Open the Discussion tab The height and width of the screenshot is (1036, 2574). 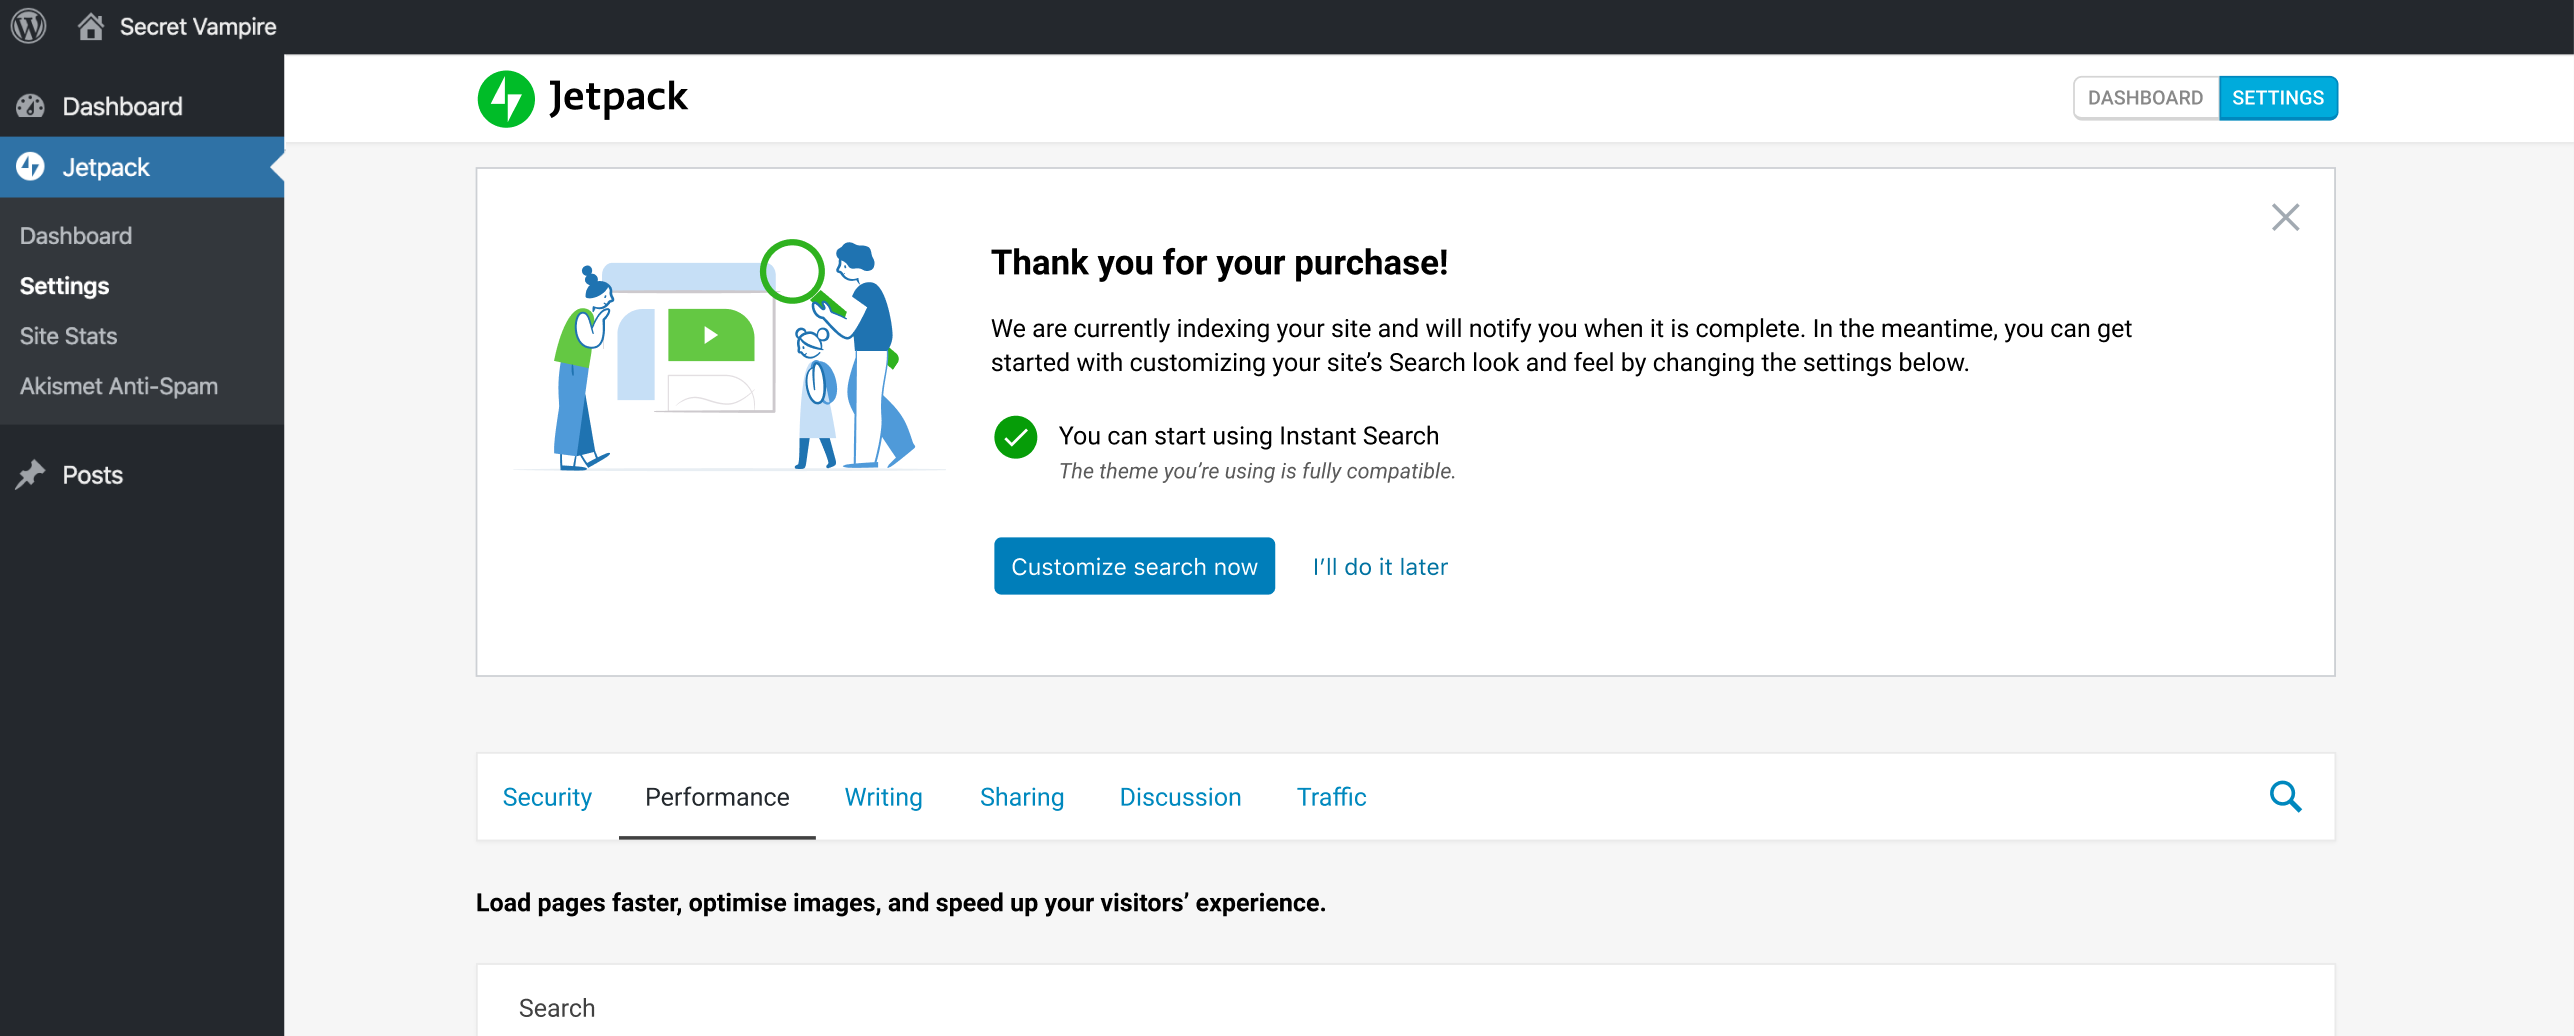point(1180,797)
